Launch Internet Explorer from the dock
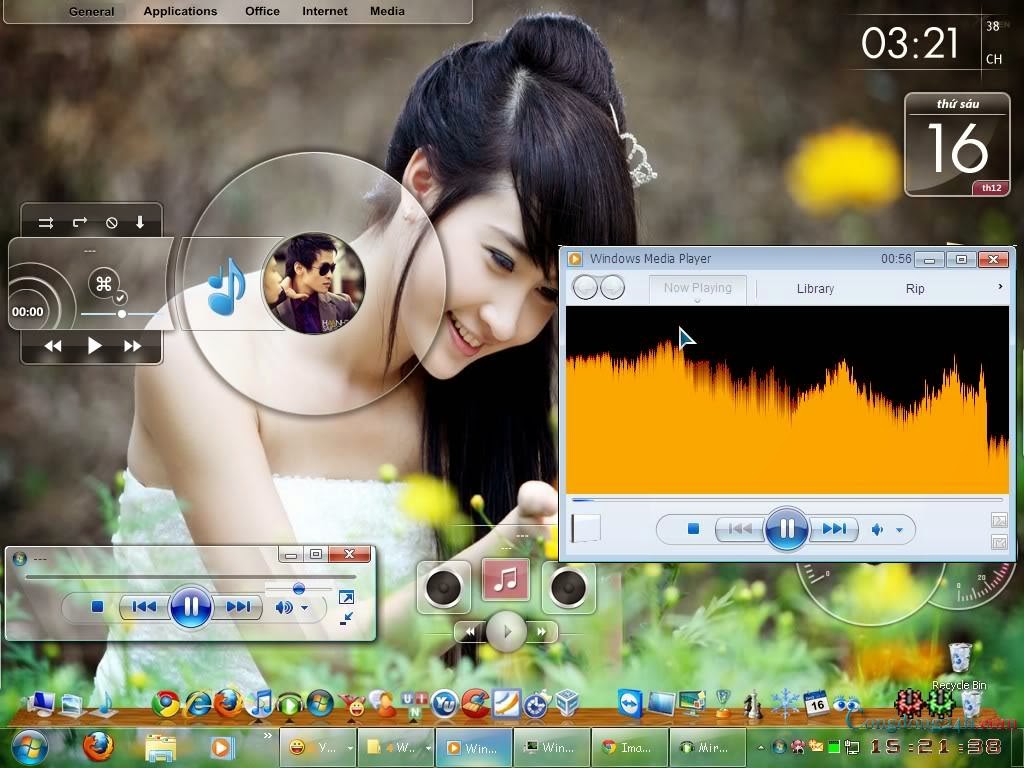This screenshot has height=768, width=1024. (x=197, y=704)
